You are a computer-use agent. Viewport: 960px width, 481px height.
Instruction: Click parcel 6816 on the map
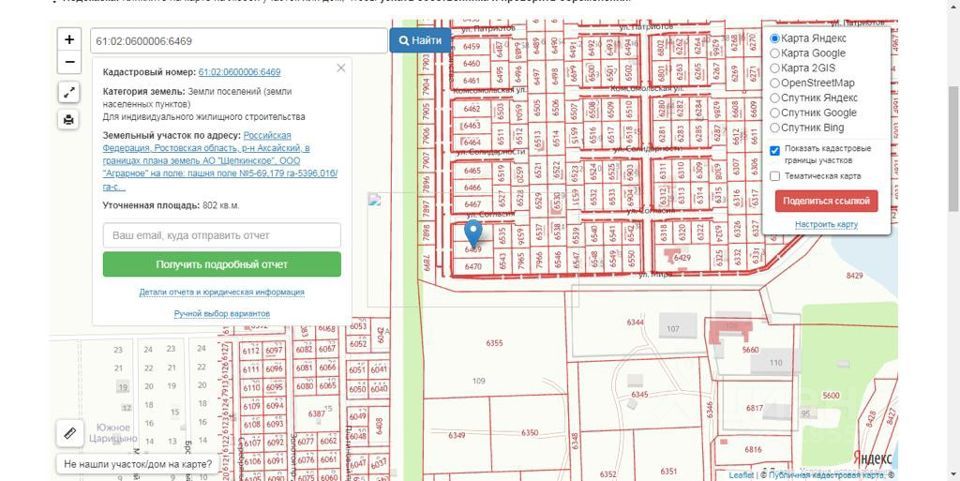click(x=753, y=450)
